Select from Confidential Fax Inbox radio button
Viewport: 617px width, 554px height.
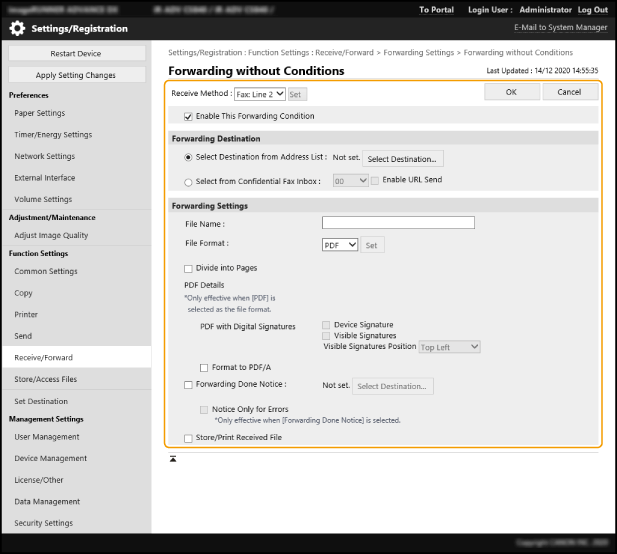(189, 181)
